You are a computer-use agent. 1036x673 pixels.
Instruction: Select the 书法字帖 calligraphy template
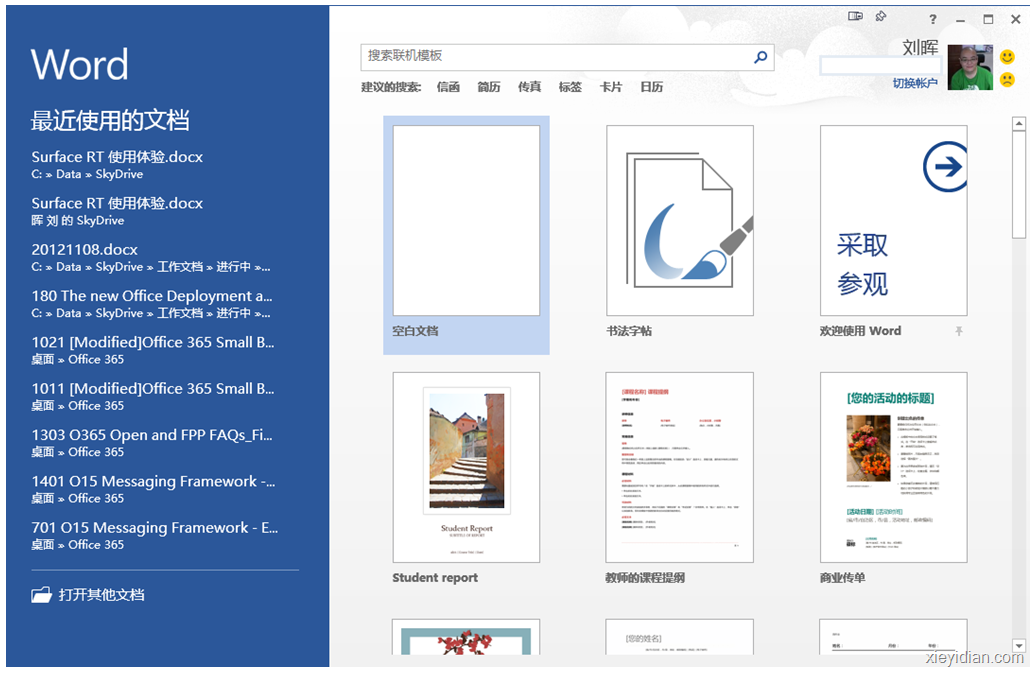680,232
